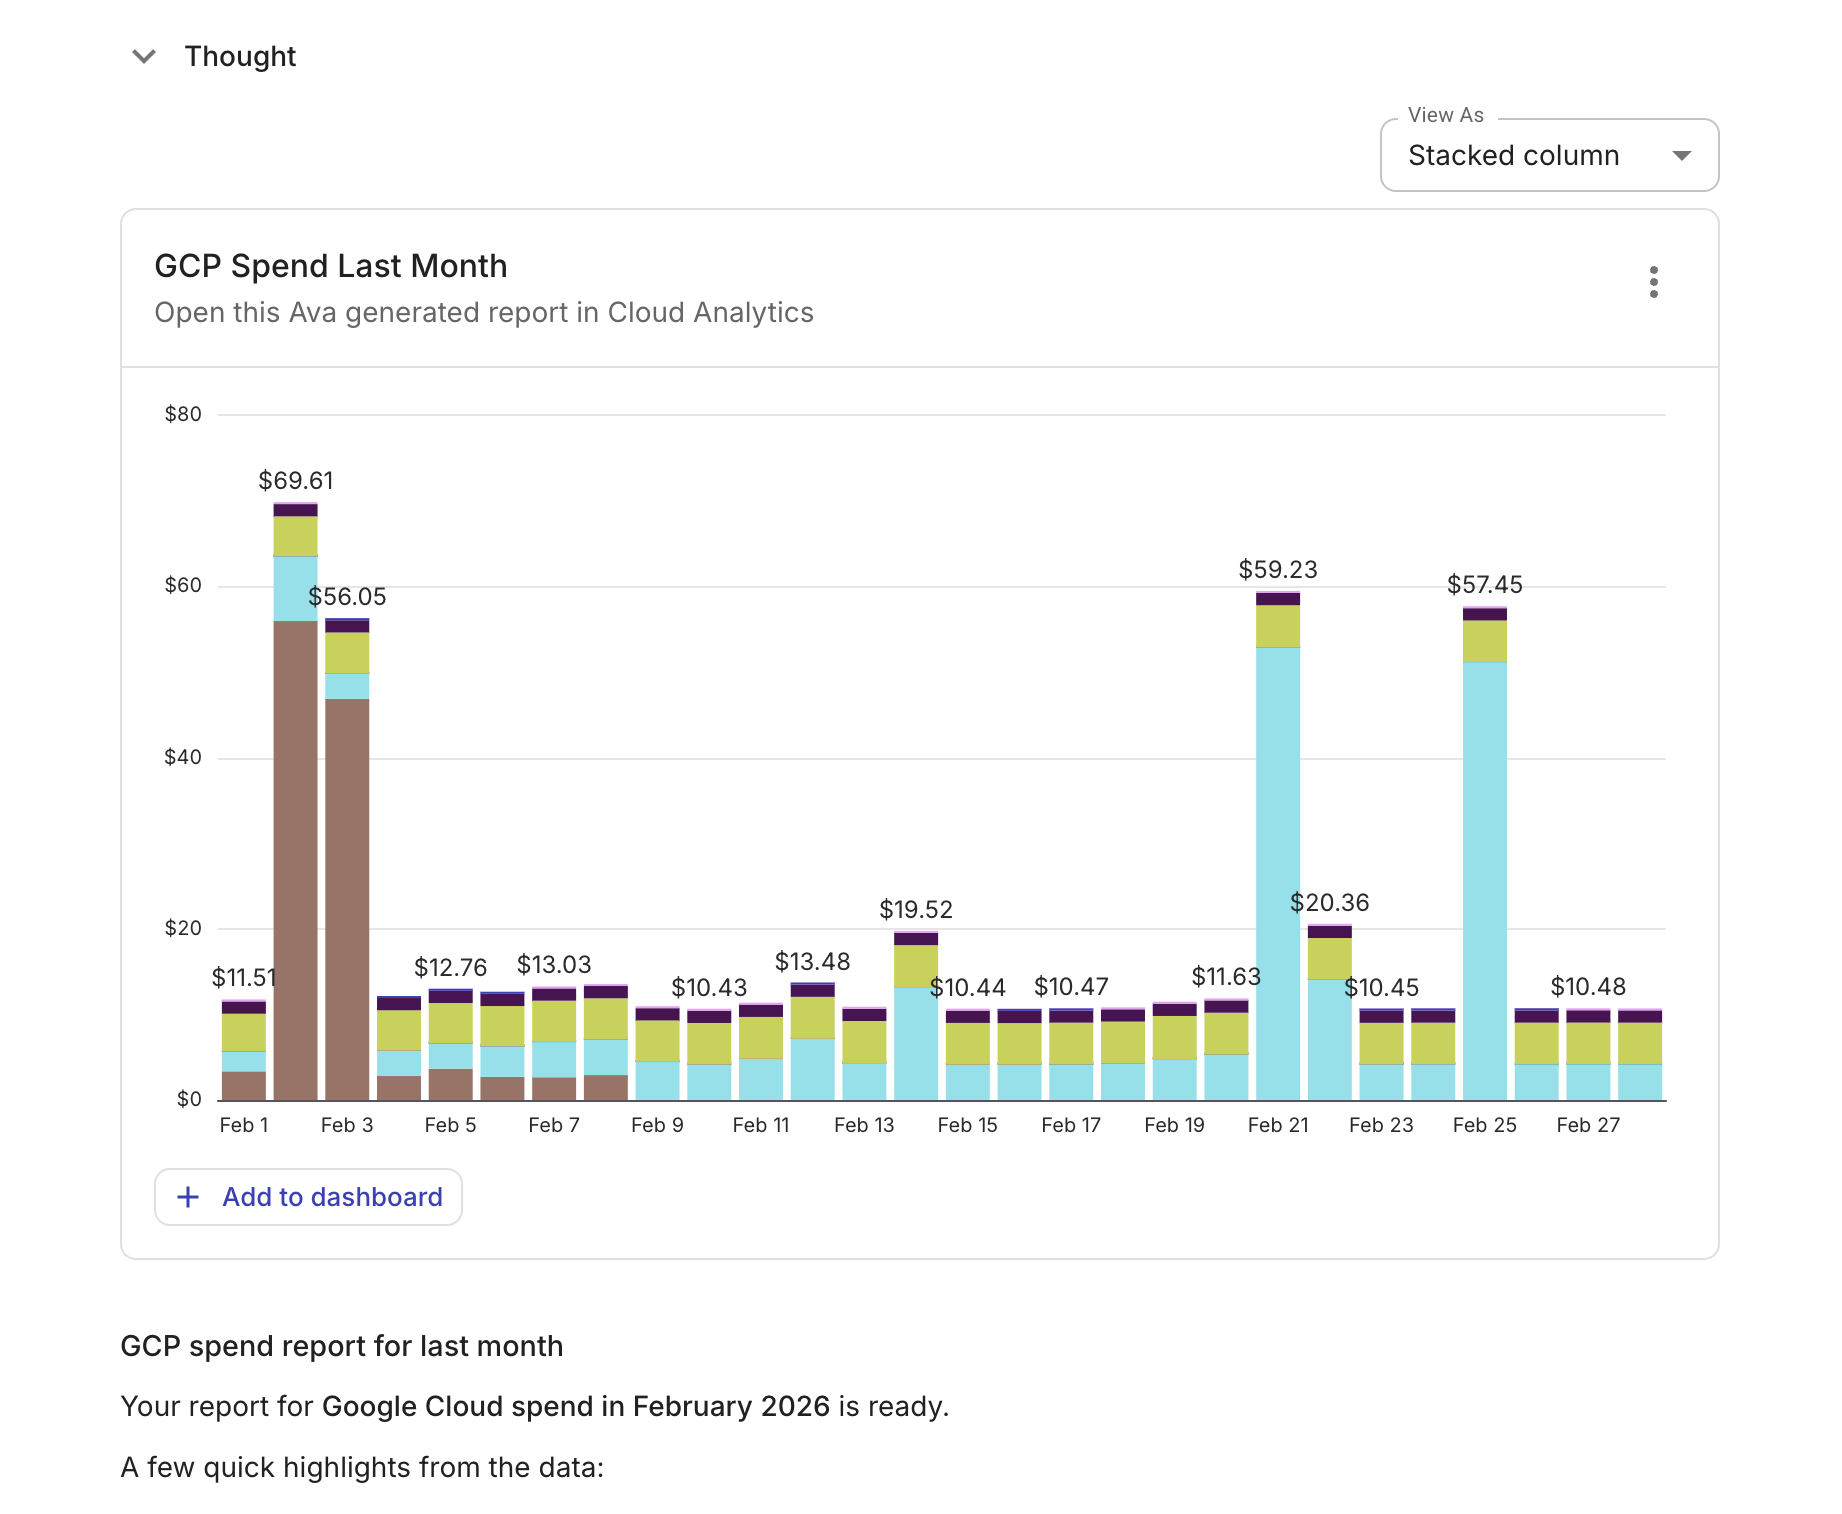Click the cyan segment of the $19.52 bar

point(915,1043)
